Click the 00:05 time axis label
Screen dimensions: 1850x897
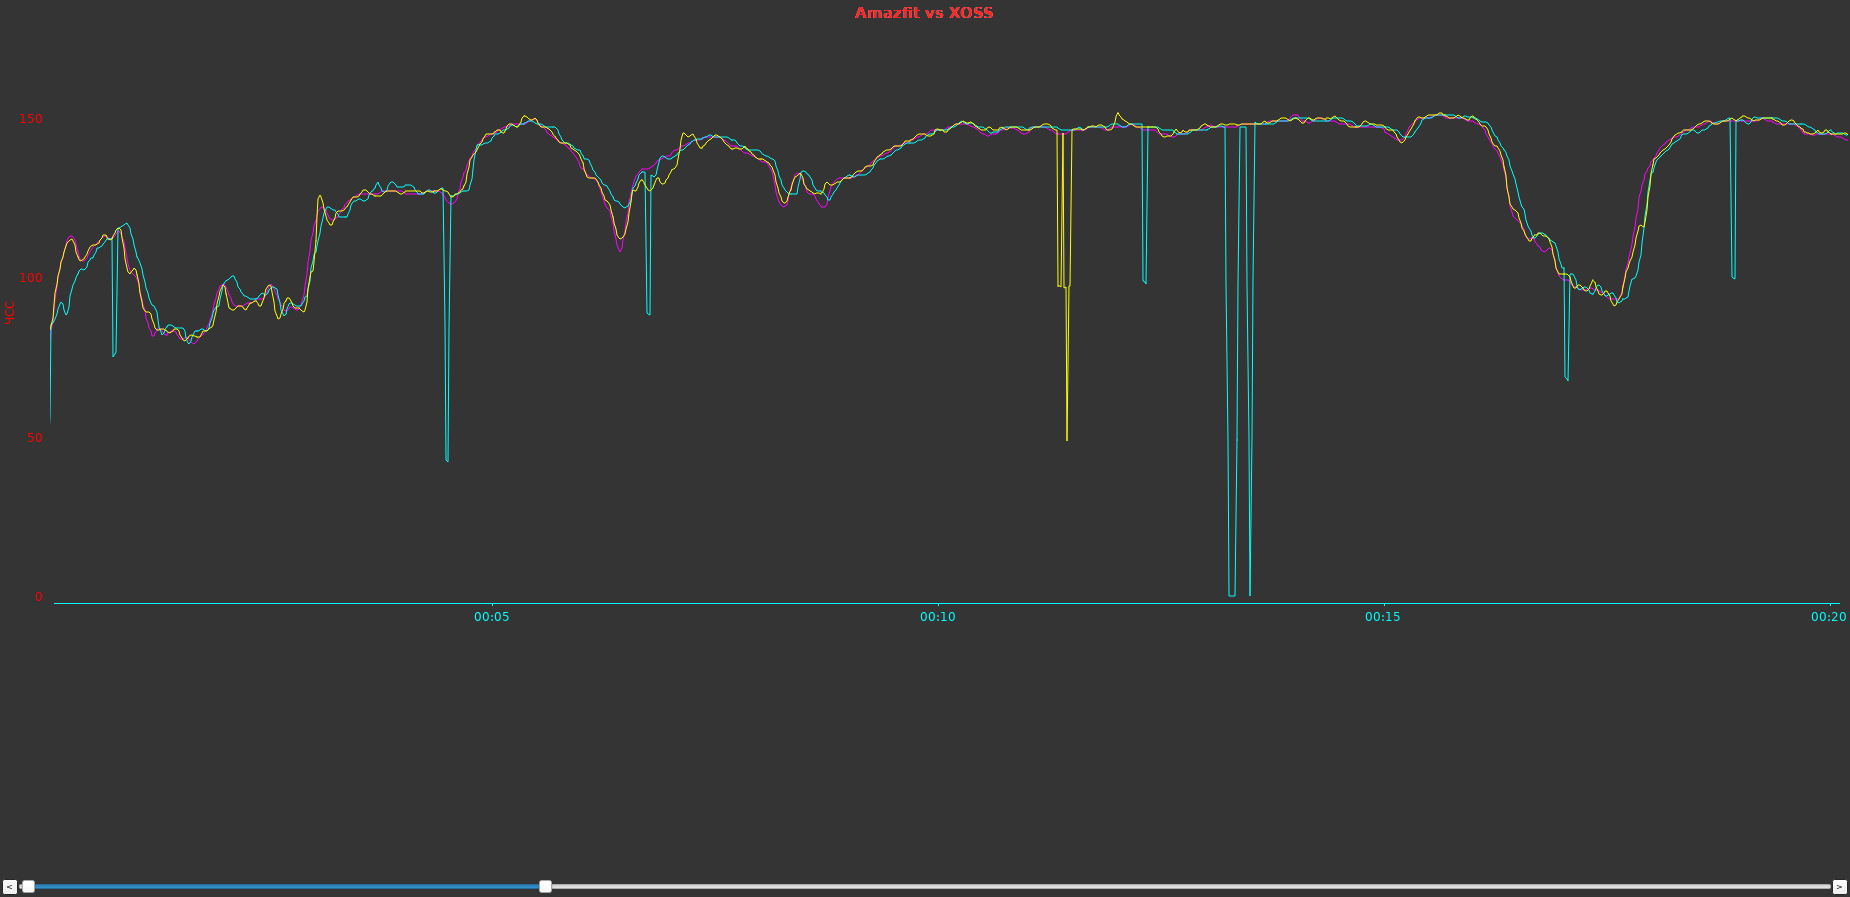tap(491, 617)
